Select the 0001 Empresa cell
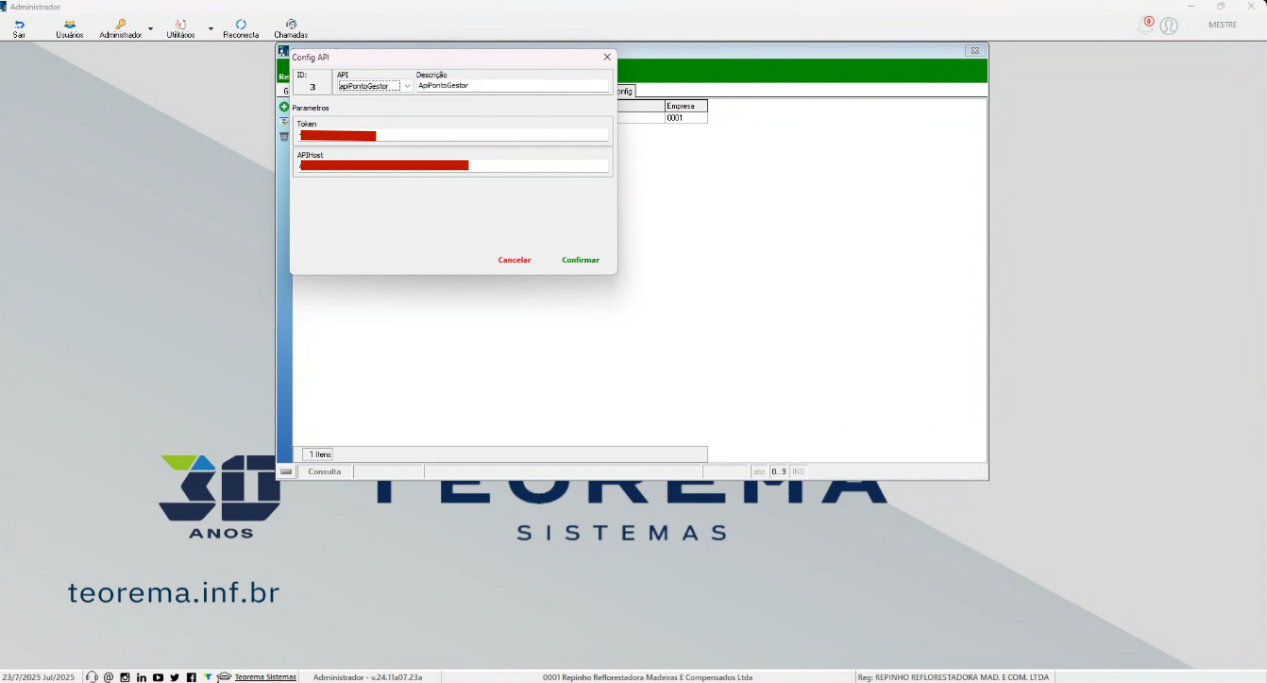The height and width of the screenshot is (683, 1267). [686, 118]
